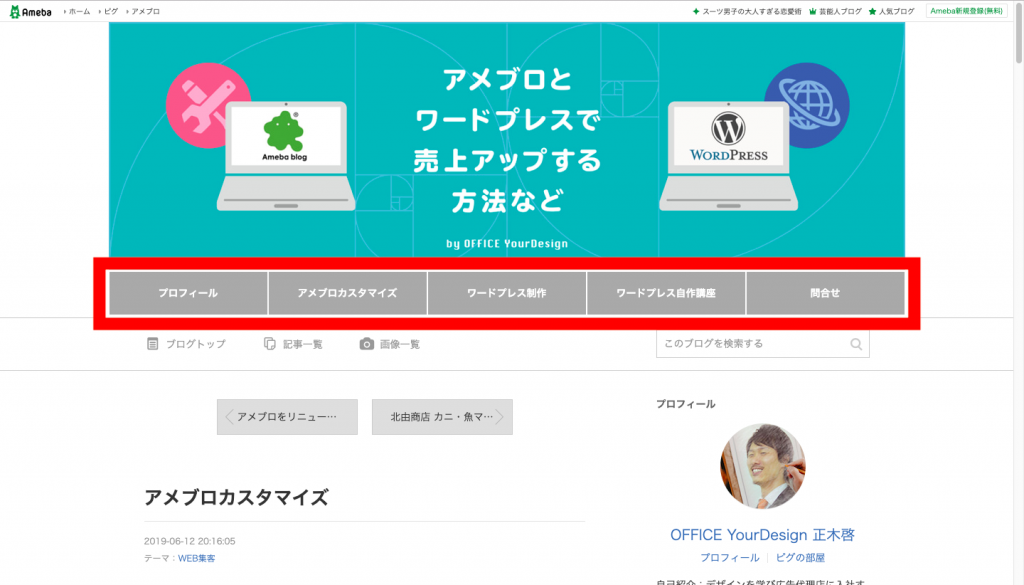Click the search magnifier icon
The width and height of the screenshot is (1024, 585).
point(856,344)
